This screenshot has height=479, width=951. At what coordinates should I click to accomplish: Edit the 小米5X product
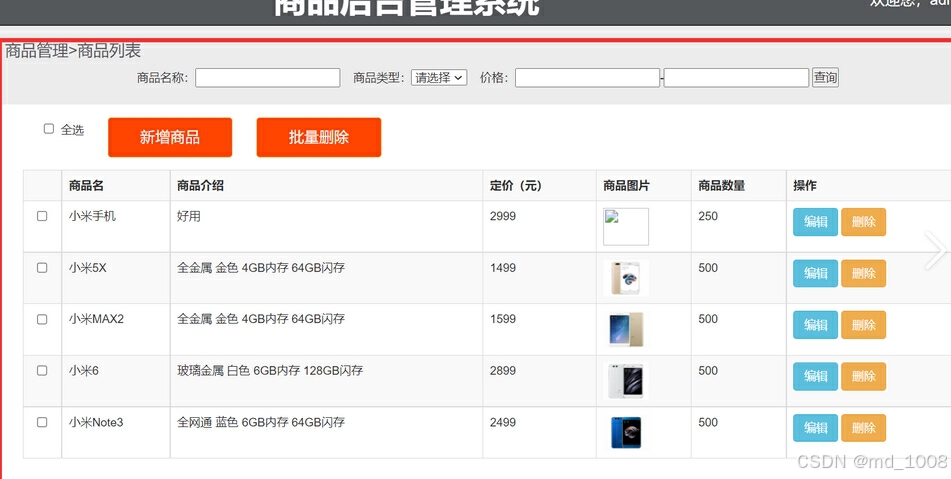pos(815,273)
